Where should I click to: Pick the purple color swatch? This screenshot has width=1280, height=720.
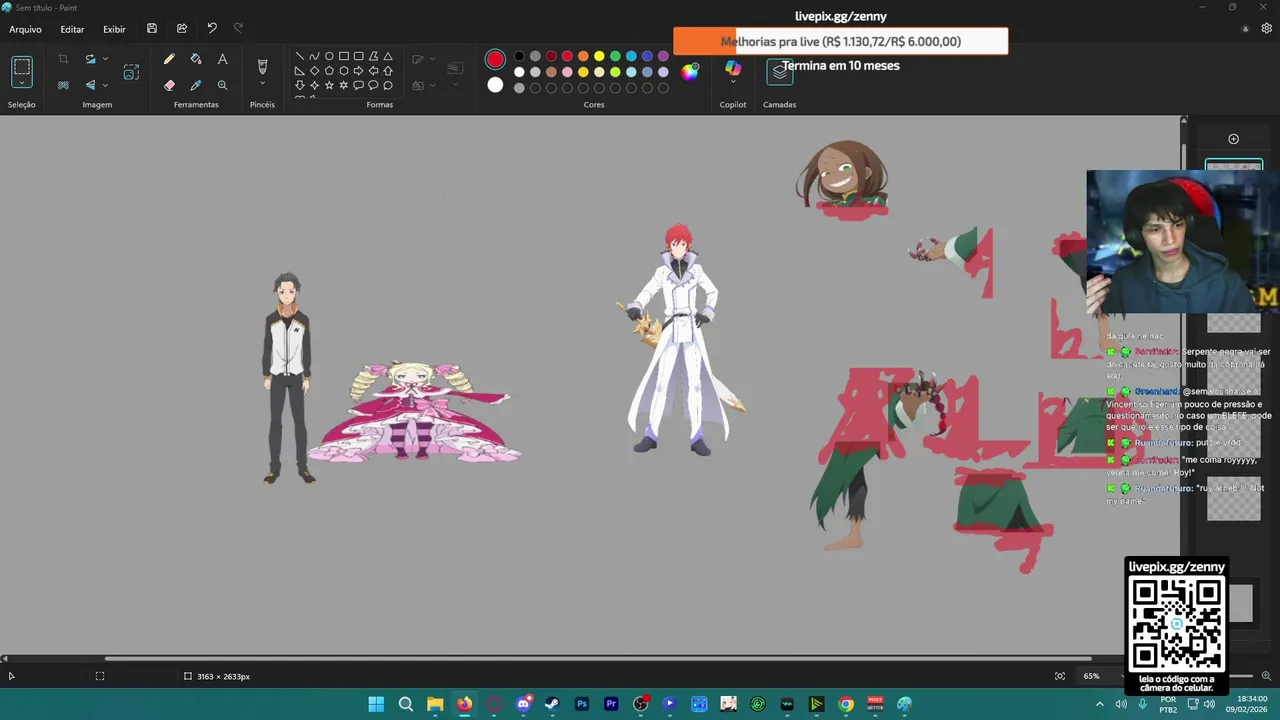[663, 56]
